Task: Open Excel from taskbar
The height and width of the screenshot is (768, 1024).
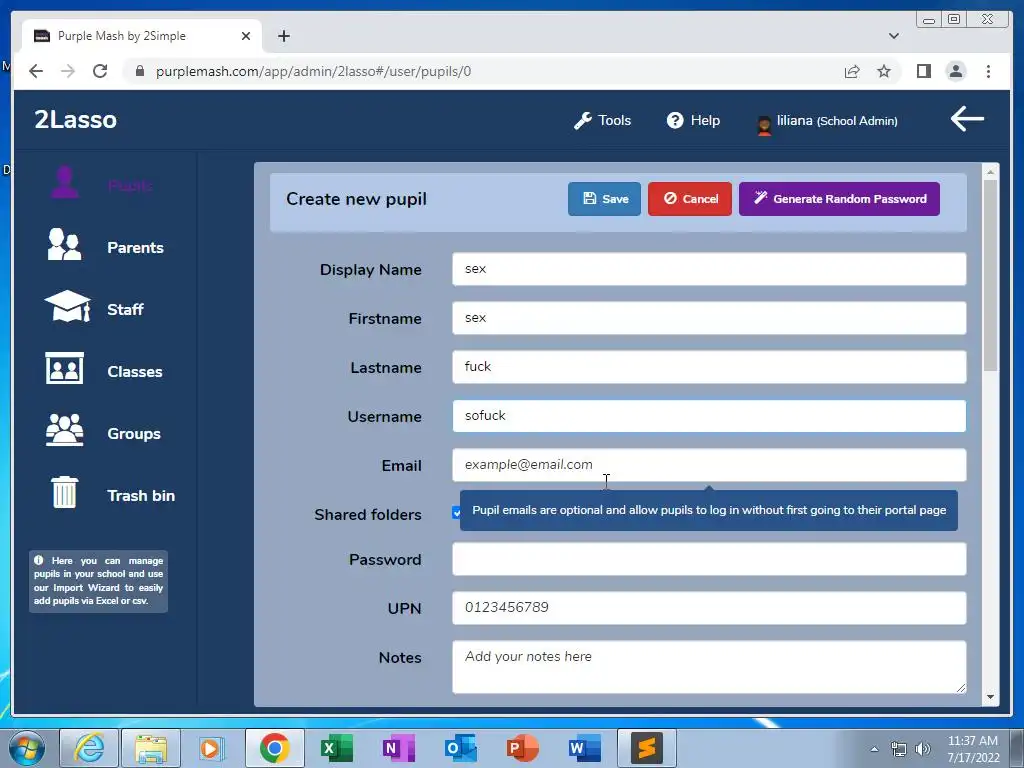Action: click(x=336, y=748)
